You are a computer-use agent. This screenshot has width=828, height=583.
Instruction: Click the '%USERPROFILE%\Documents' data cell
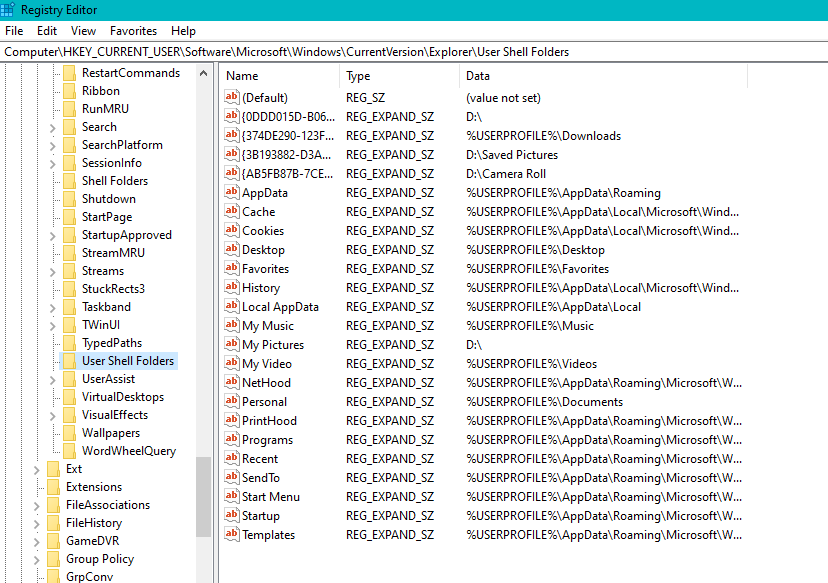[544, 402]
